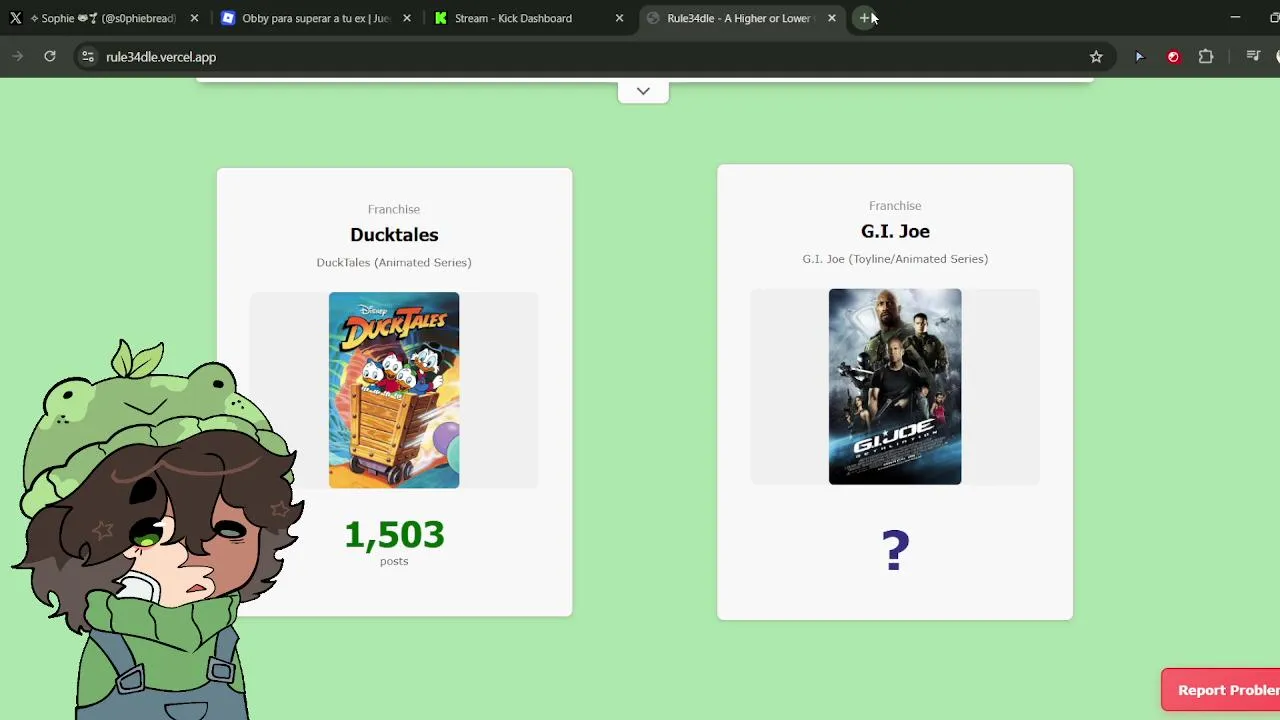1280x720 pixels.
Task: Click the browser forward arrow
Action: 17,57
